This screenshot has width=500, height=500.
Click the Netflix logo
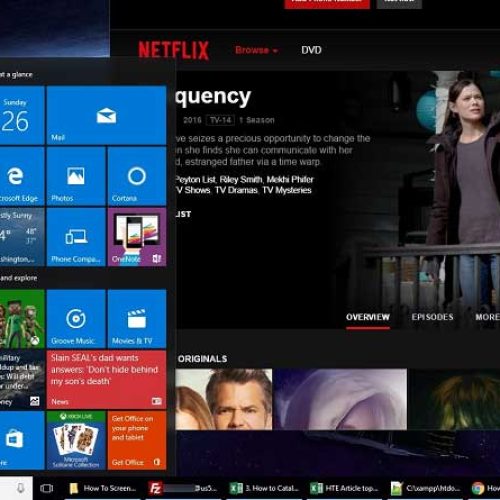coord(174,50)
